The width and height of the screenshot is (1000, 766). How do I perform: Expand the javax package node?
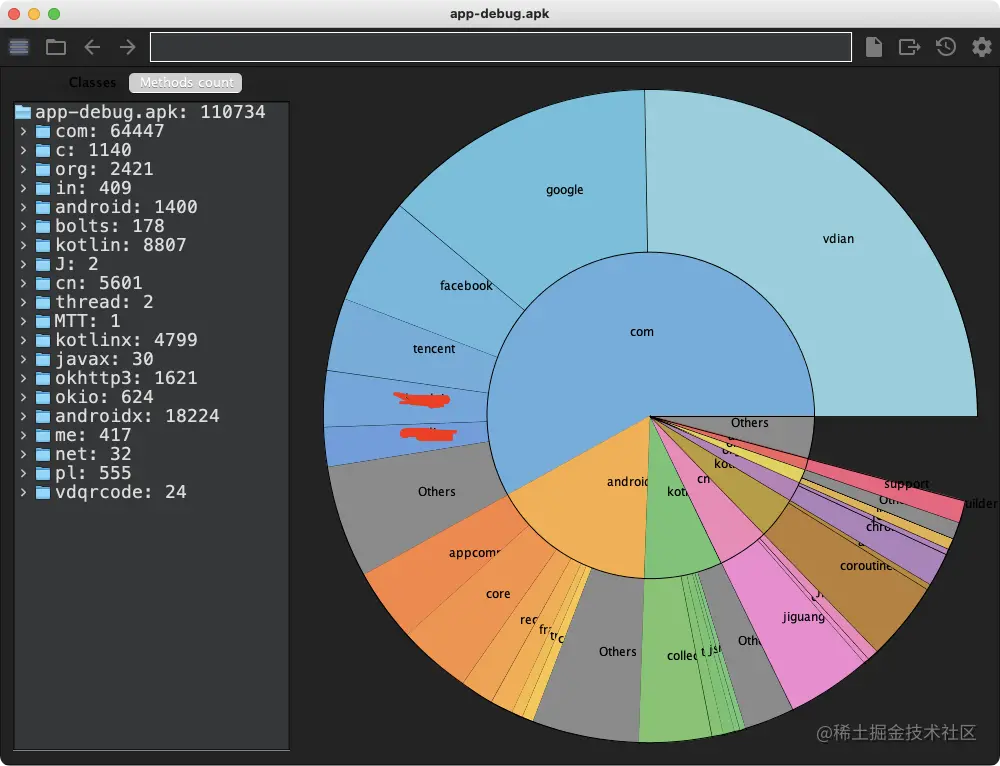[x=23, y=359]
